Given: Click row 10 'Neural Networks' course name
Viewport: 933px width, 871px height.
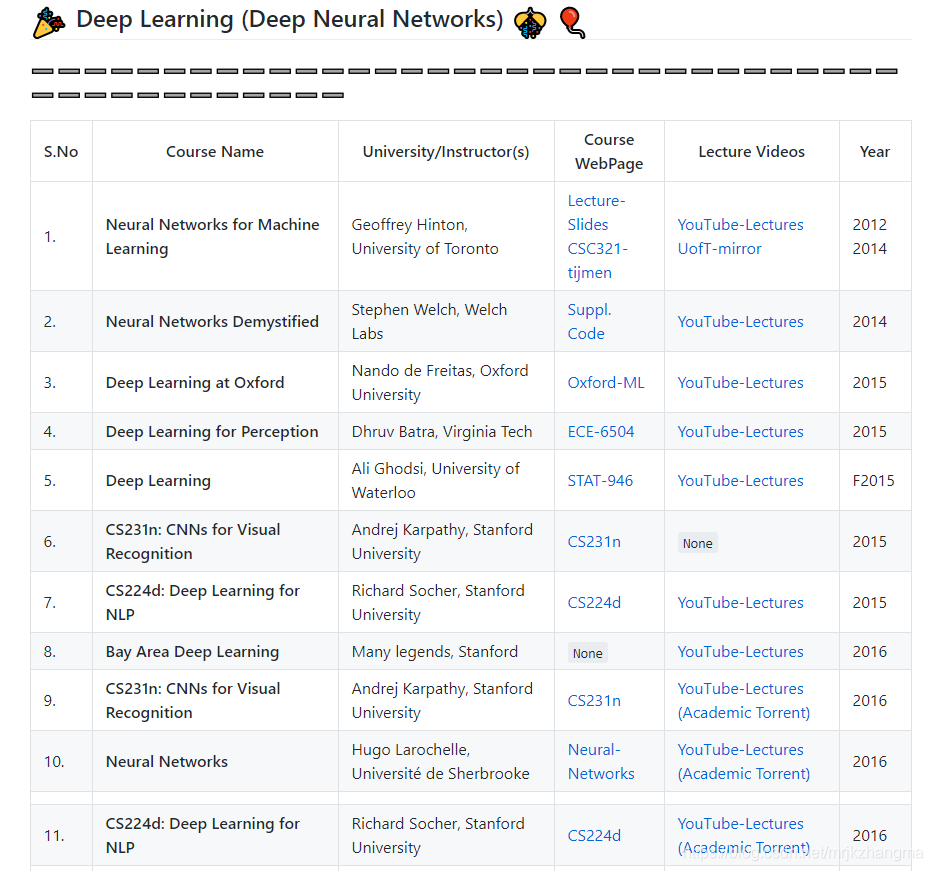Looking at the screenshot, I should 167,762.
